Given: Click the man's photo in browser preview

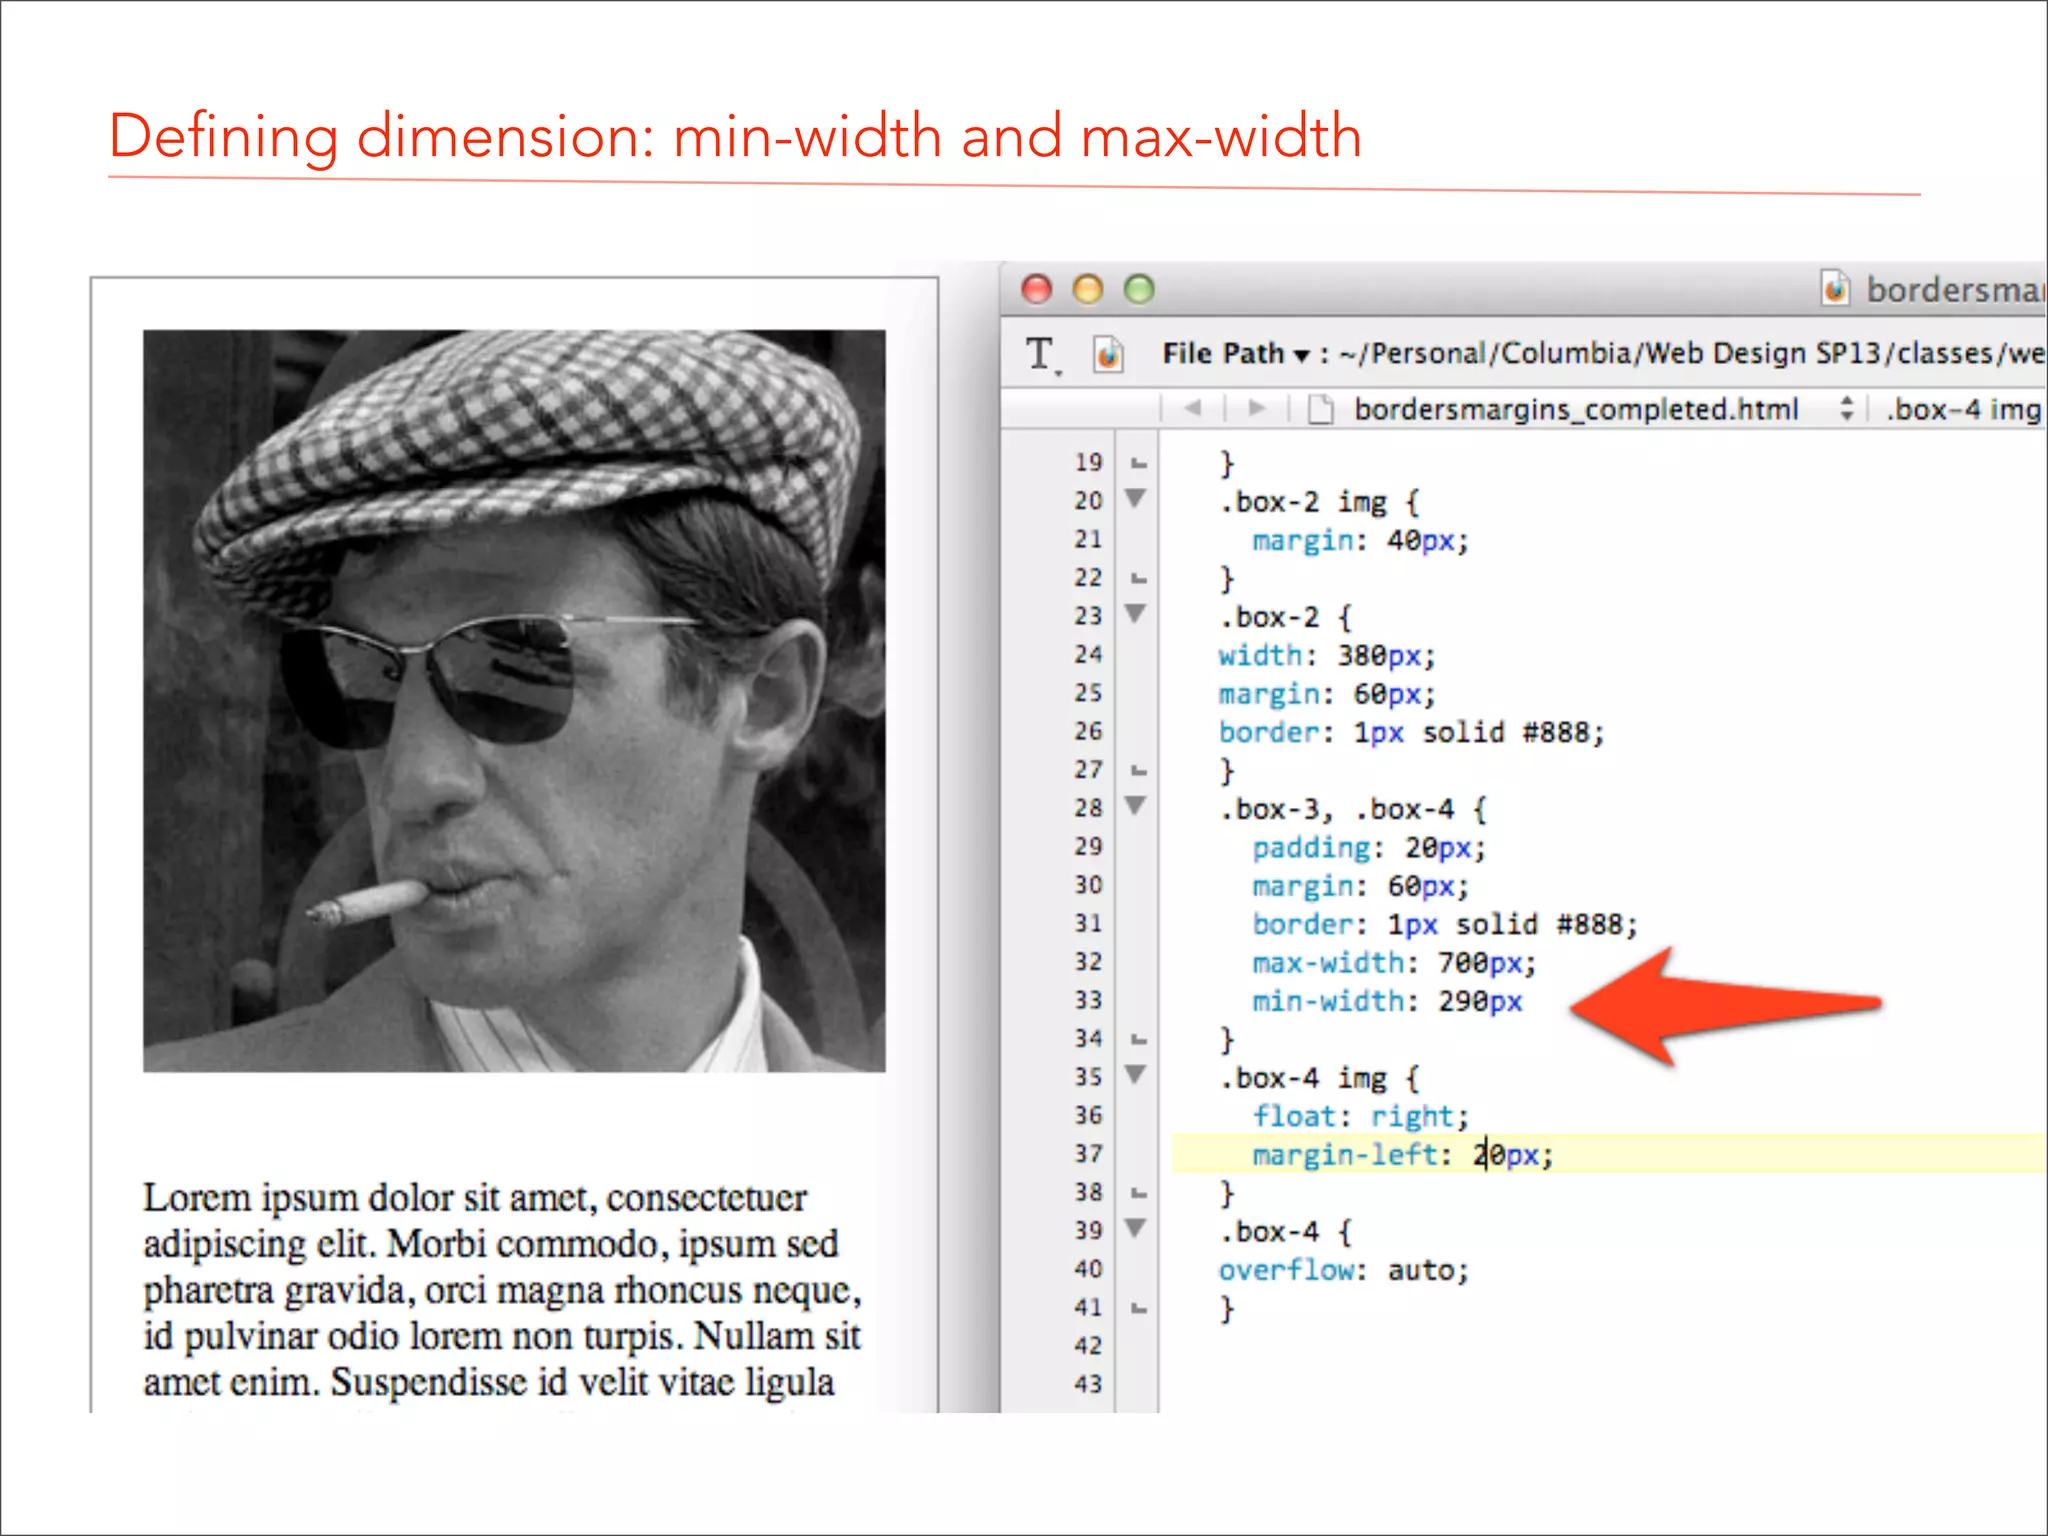Looking at the screenshot, I should point(514,700).
